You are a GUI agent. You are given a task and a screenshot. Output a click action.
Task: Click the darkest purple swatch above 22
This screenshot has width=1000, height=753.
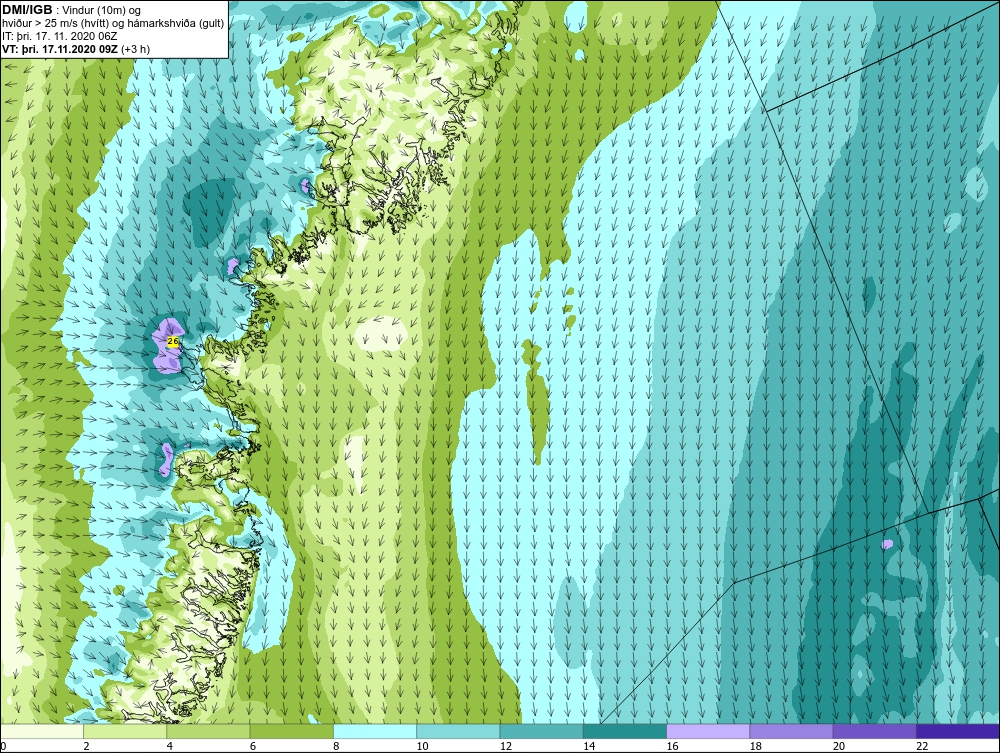tap(957, 731)
